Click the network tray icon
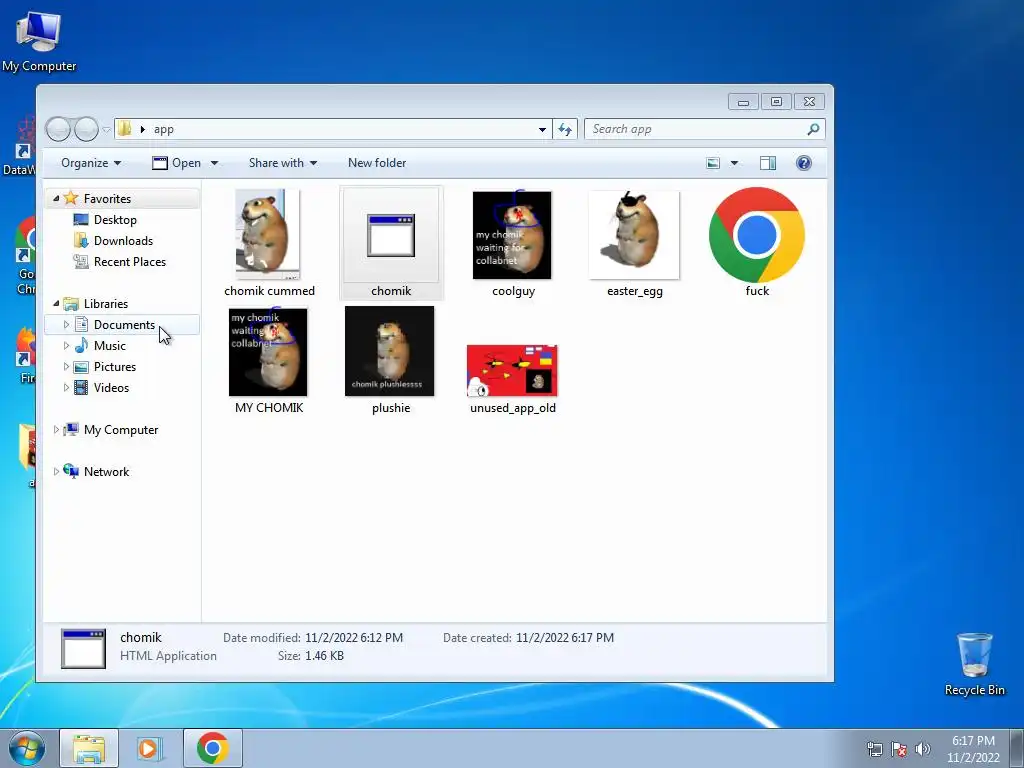The height and width of the screenshot is (768, 1024). click(874, 749)
